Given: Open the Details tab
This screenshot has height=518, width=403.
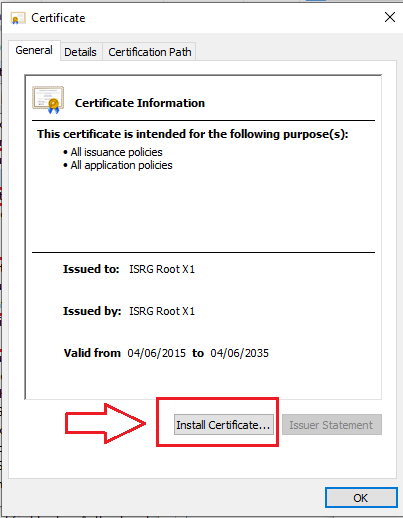Looking at the screenshot, I should pyautogui.click(x=80, y=52).
